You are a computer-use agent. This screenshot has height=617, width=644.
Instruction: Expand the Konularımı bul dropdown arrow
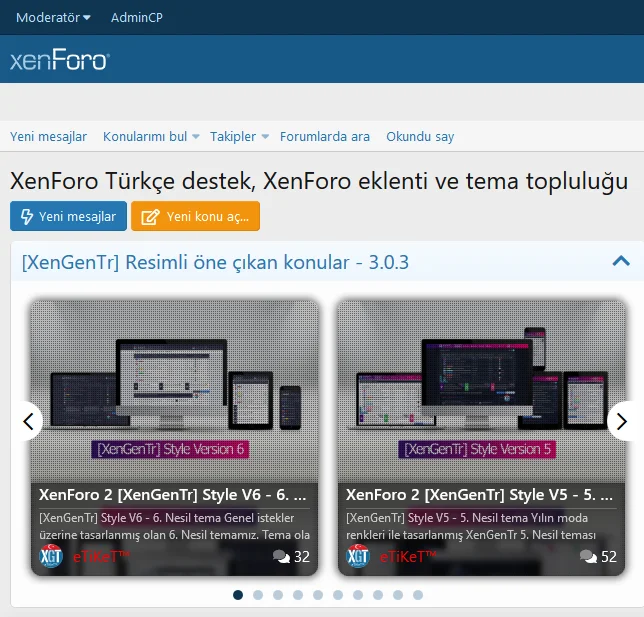point(196,137)
